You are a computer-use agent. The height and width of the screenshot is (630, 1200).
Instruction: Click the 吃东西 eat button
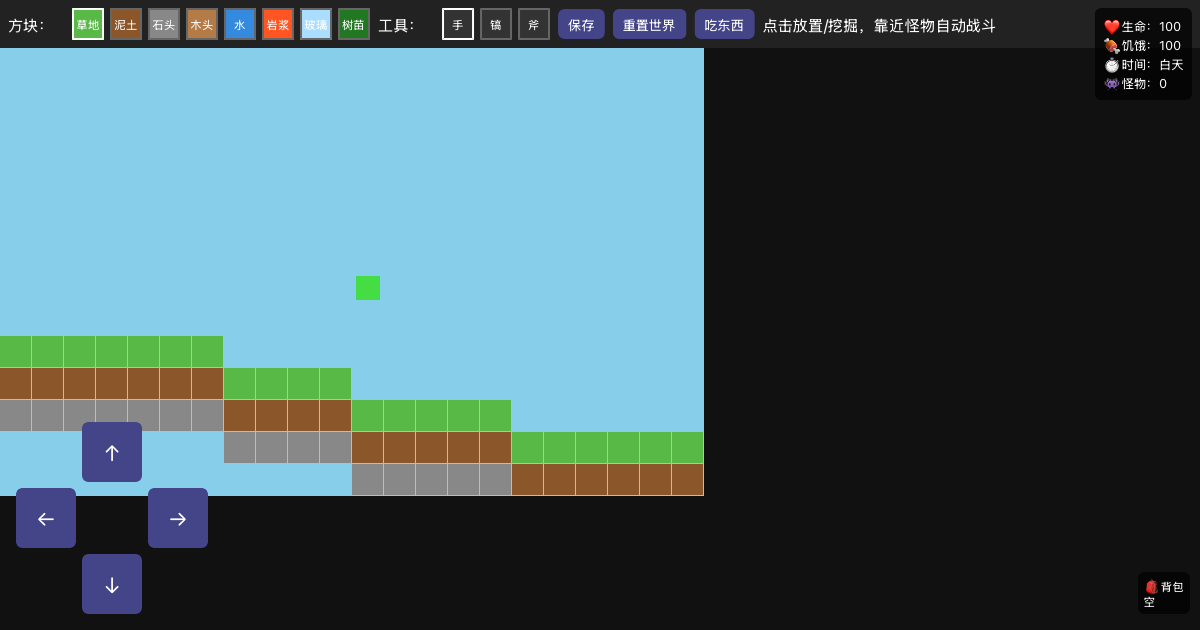tap(725, 24)
